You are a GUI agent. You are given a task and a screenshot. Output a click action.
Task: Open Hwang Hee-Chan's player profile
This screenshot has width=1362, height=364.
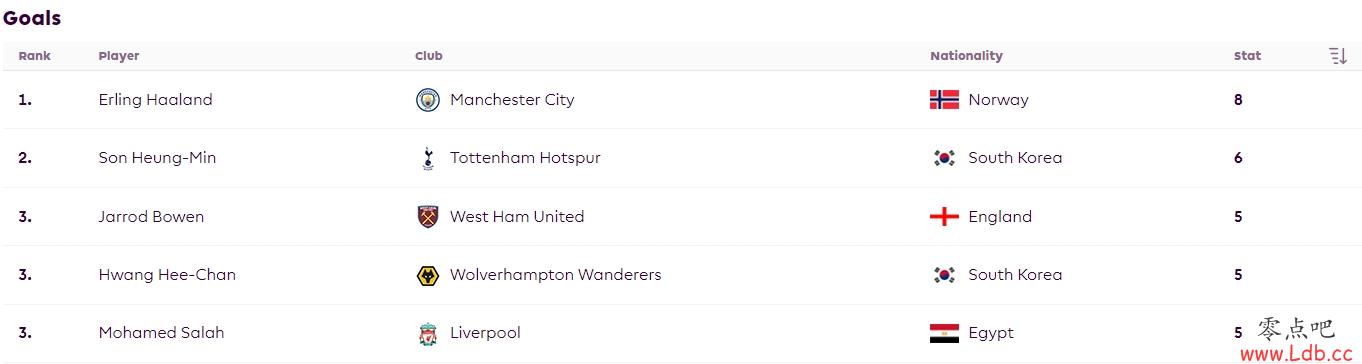167,275
